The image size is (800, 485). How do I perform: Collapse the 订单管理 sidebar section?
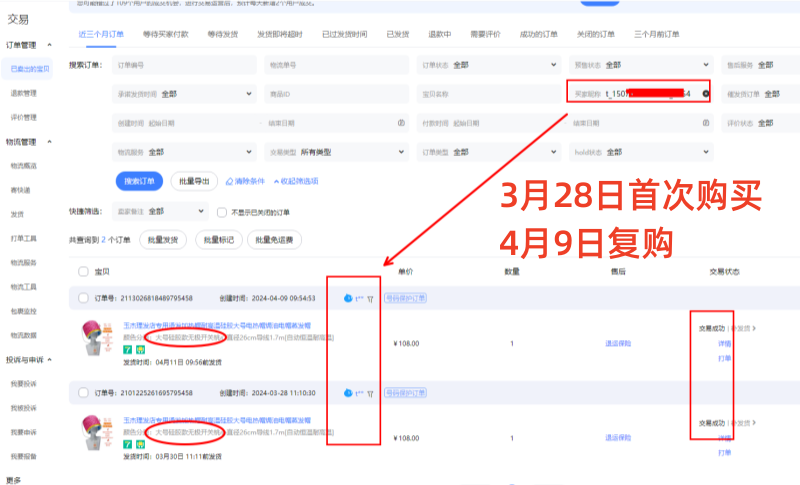point(49,45)
